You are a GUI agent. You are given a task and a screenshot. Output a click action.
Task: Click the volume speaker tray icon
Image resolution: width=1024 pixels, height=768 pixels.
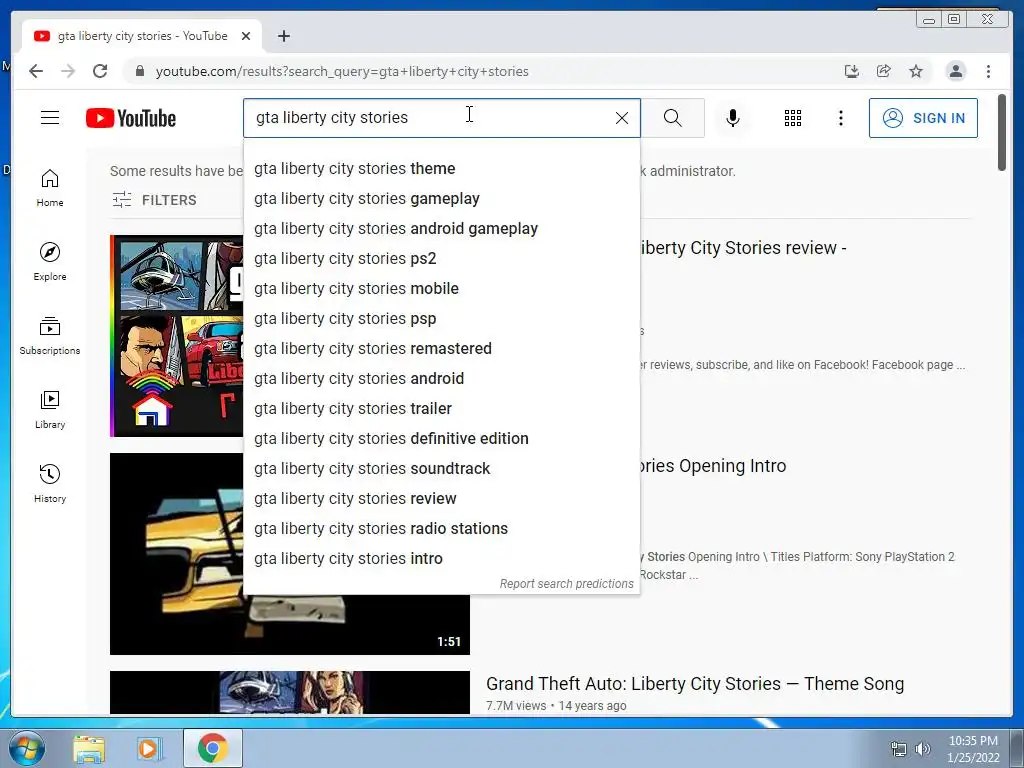pyautogui.click(x=922, y=749)
